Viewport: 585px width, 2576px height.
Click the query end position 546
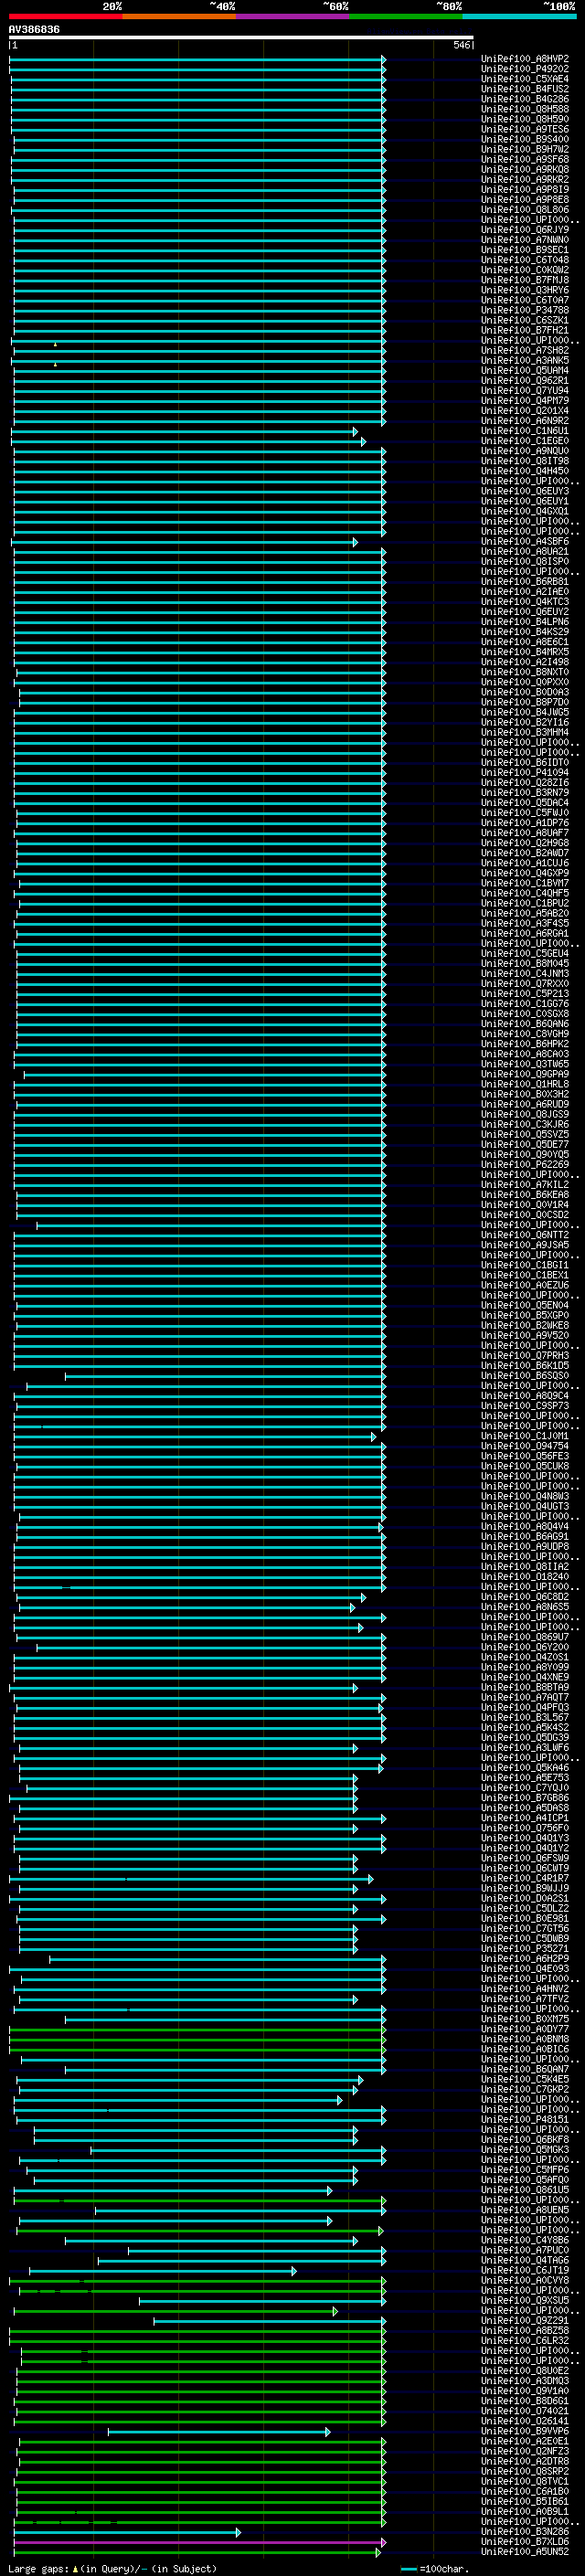[x=461, y=45]
